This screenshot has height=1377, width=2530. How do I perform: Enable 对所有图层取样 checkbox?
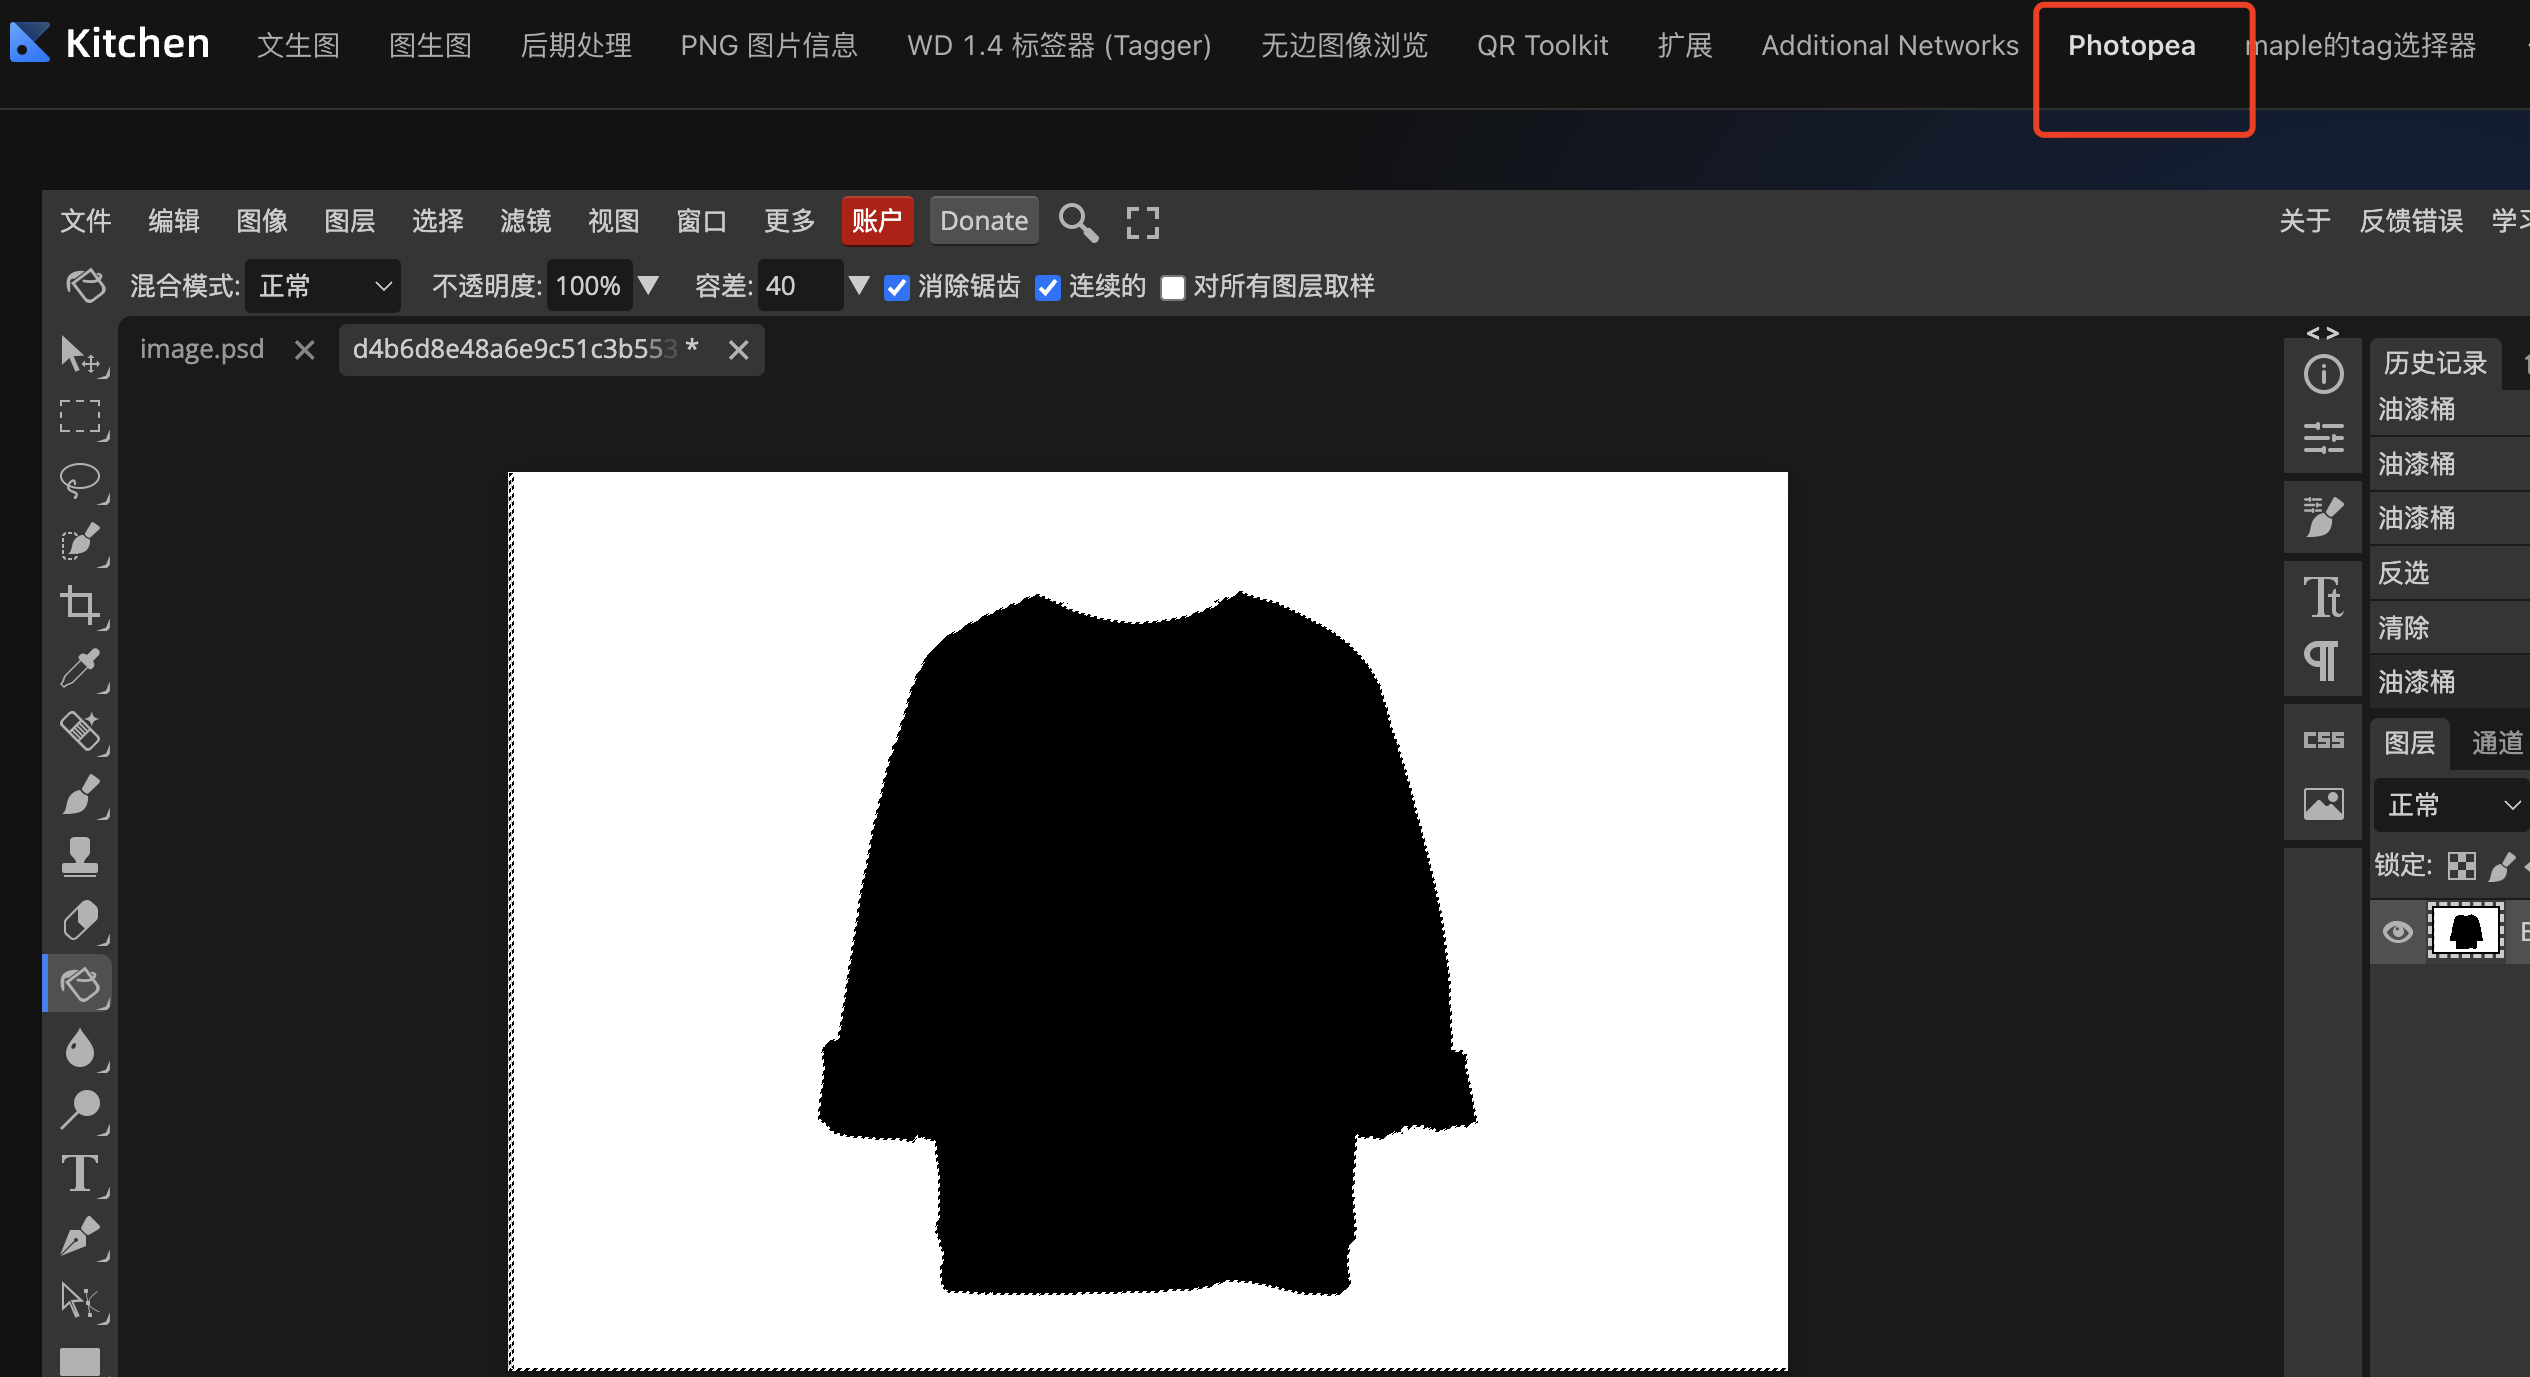coord(1172,288)
